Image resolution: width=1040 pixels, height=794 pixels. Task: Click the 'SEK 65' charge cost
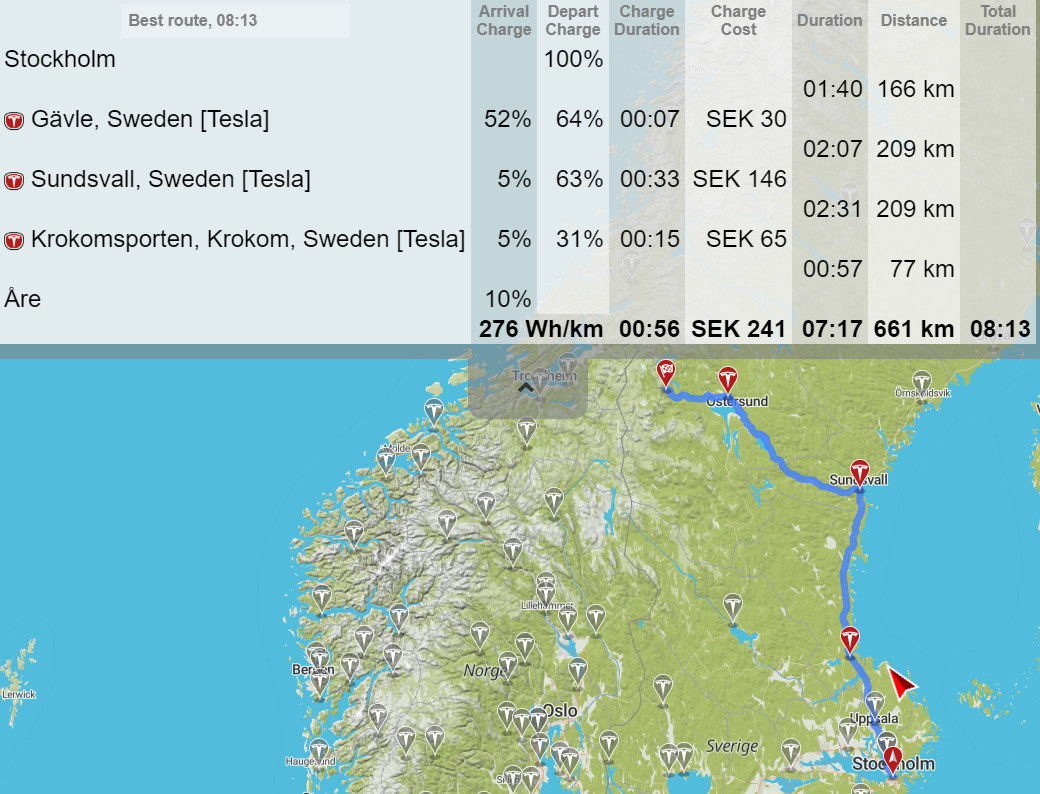coord(746,239)
